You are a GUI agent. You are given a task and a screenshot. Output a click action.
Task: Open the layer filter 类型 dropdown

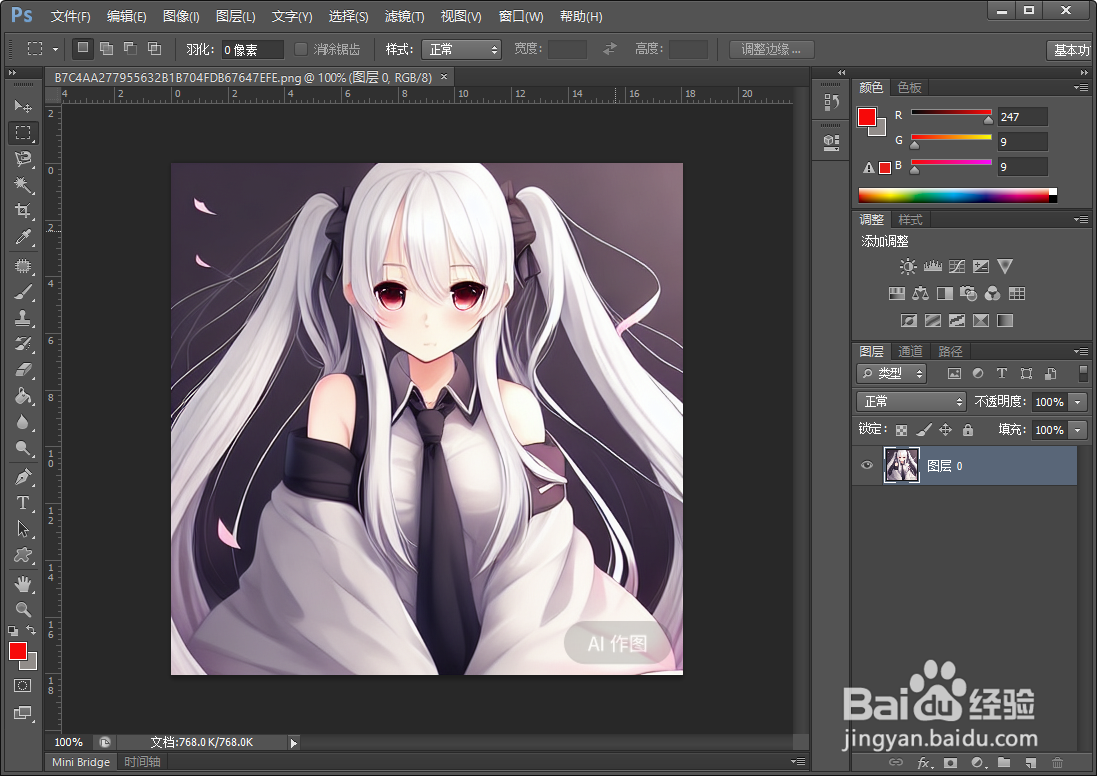tap(891, 374)
